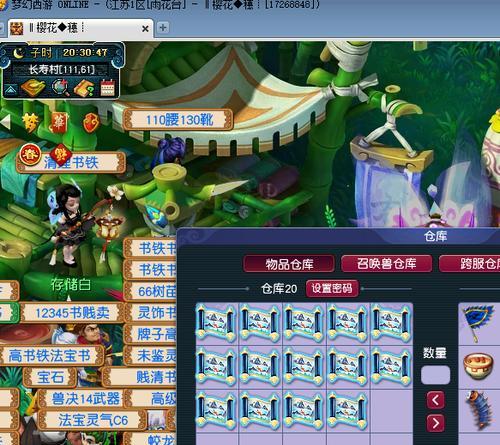Select first treasure map scroll, warehouse top row
500x445 pixels.
[x=216, y=324]
